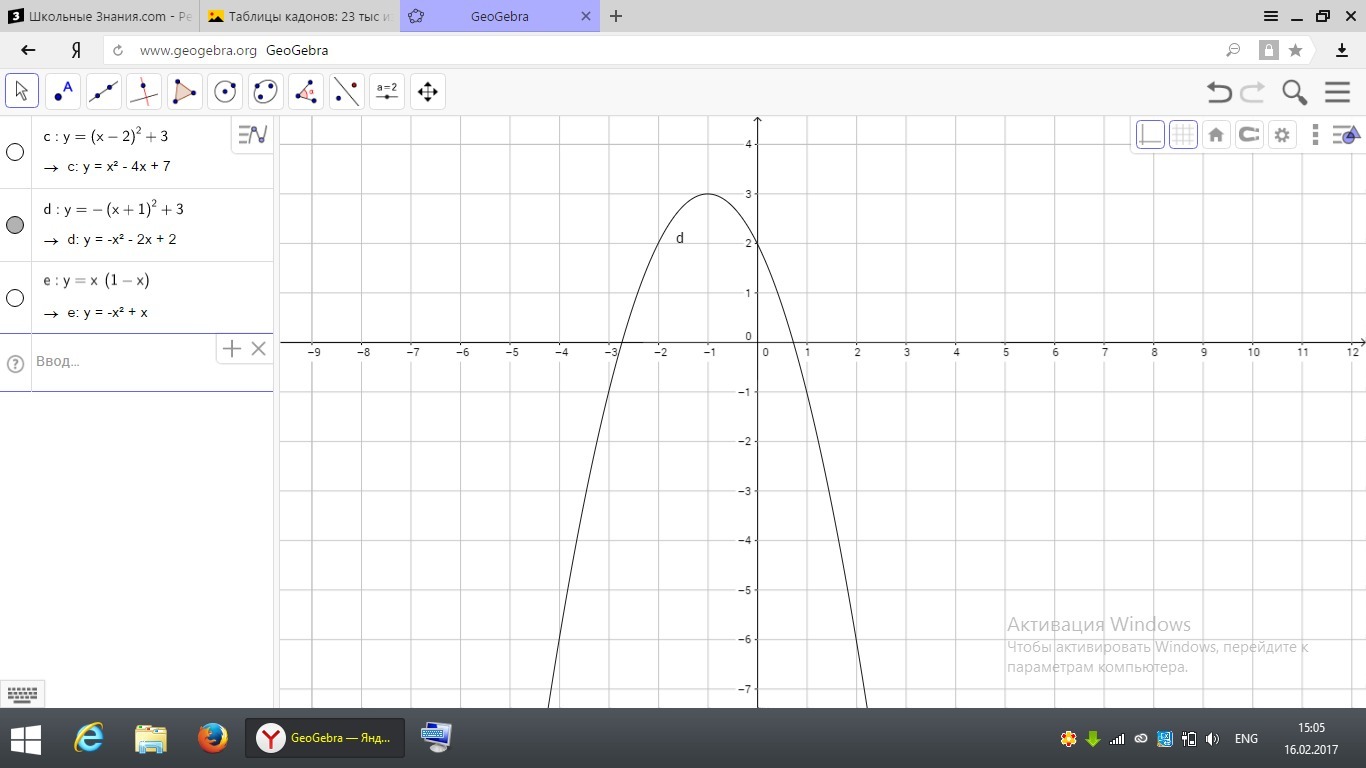Viewport: 1366px width, 768px height.
Task: Click label d on the parabola
Action: pyautogui.click(x=680, y=238)
